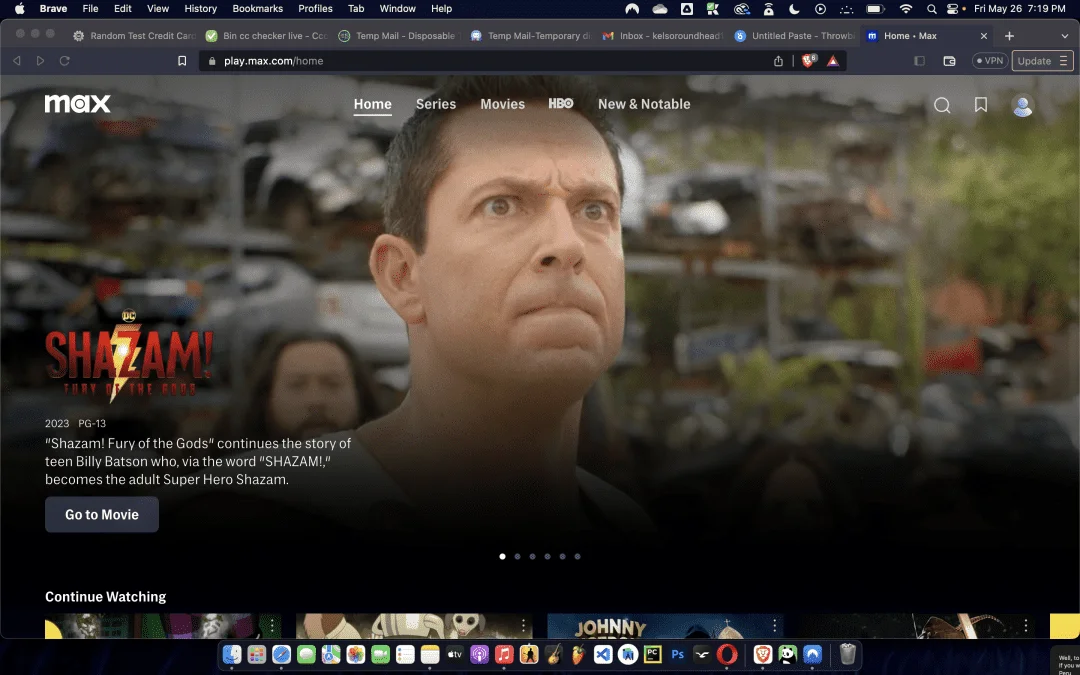Image resolution: width=1080 pixels, height=675 pixels.
Task: Click the battery icon in menu bar
Action: tap(875, 9)
